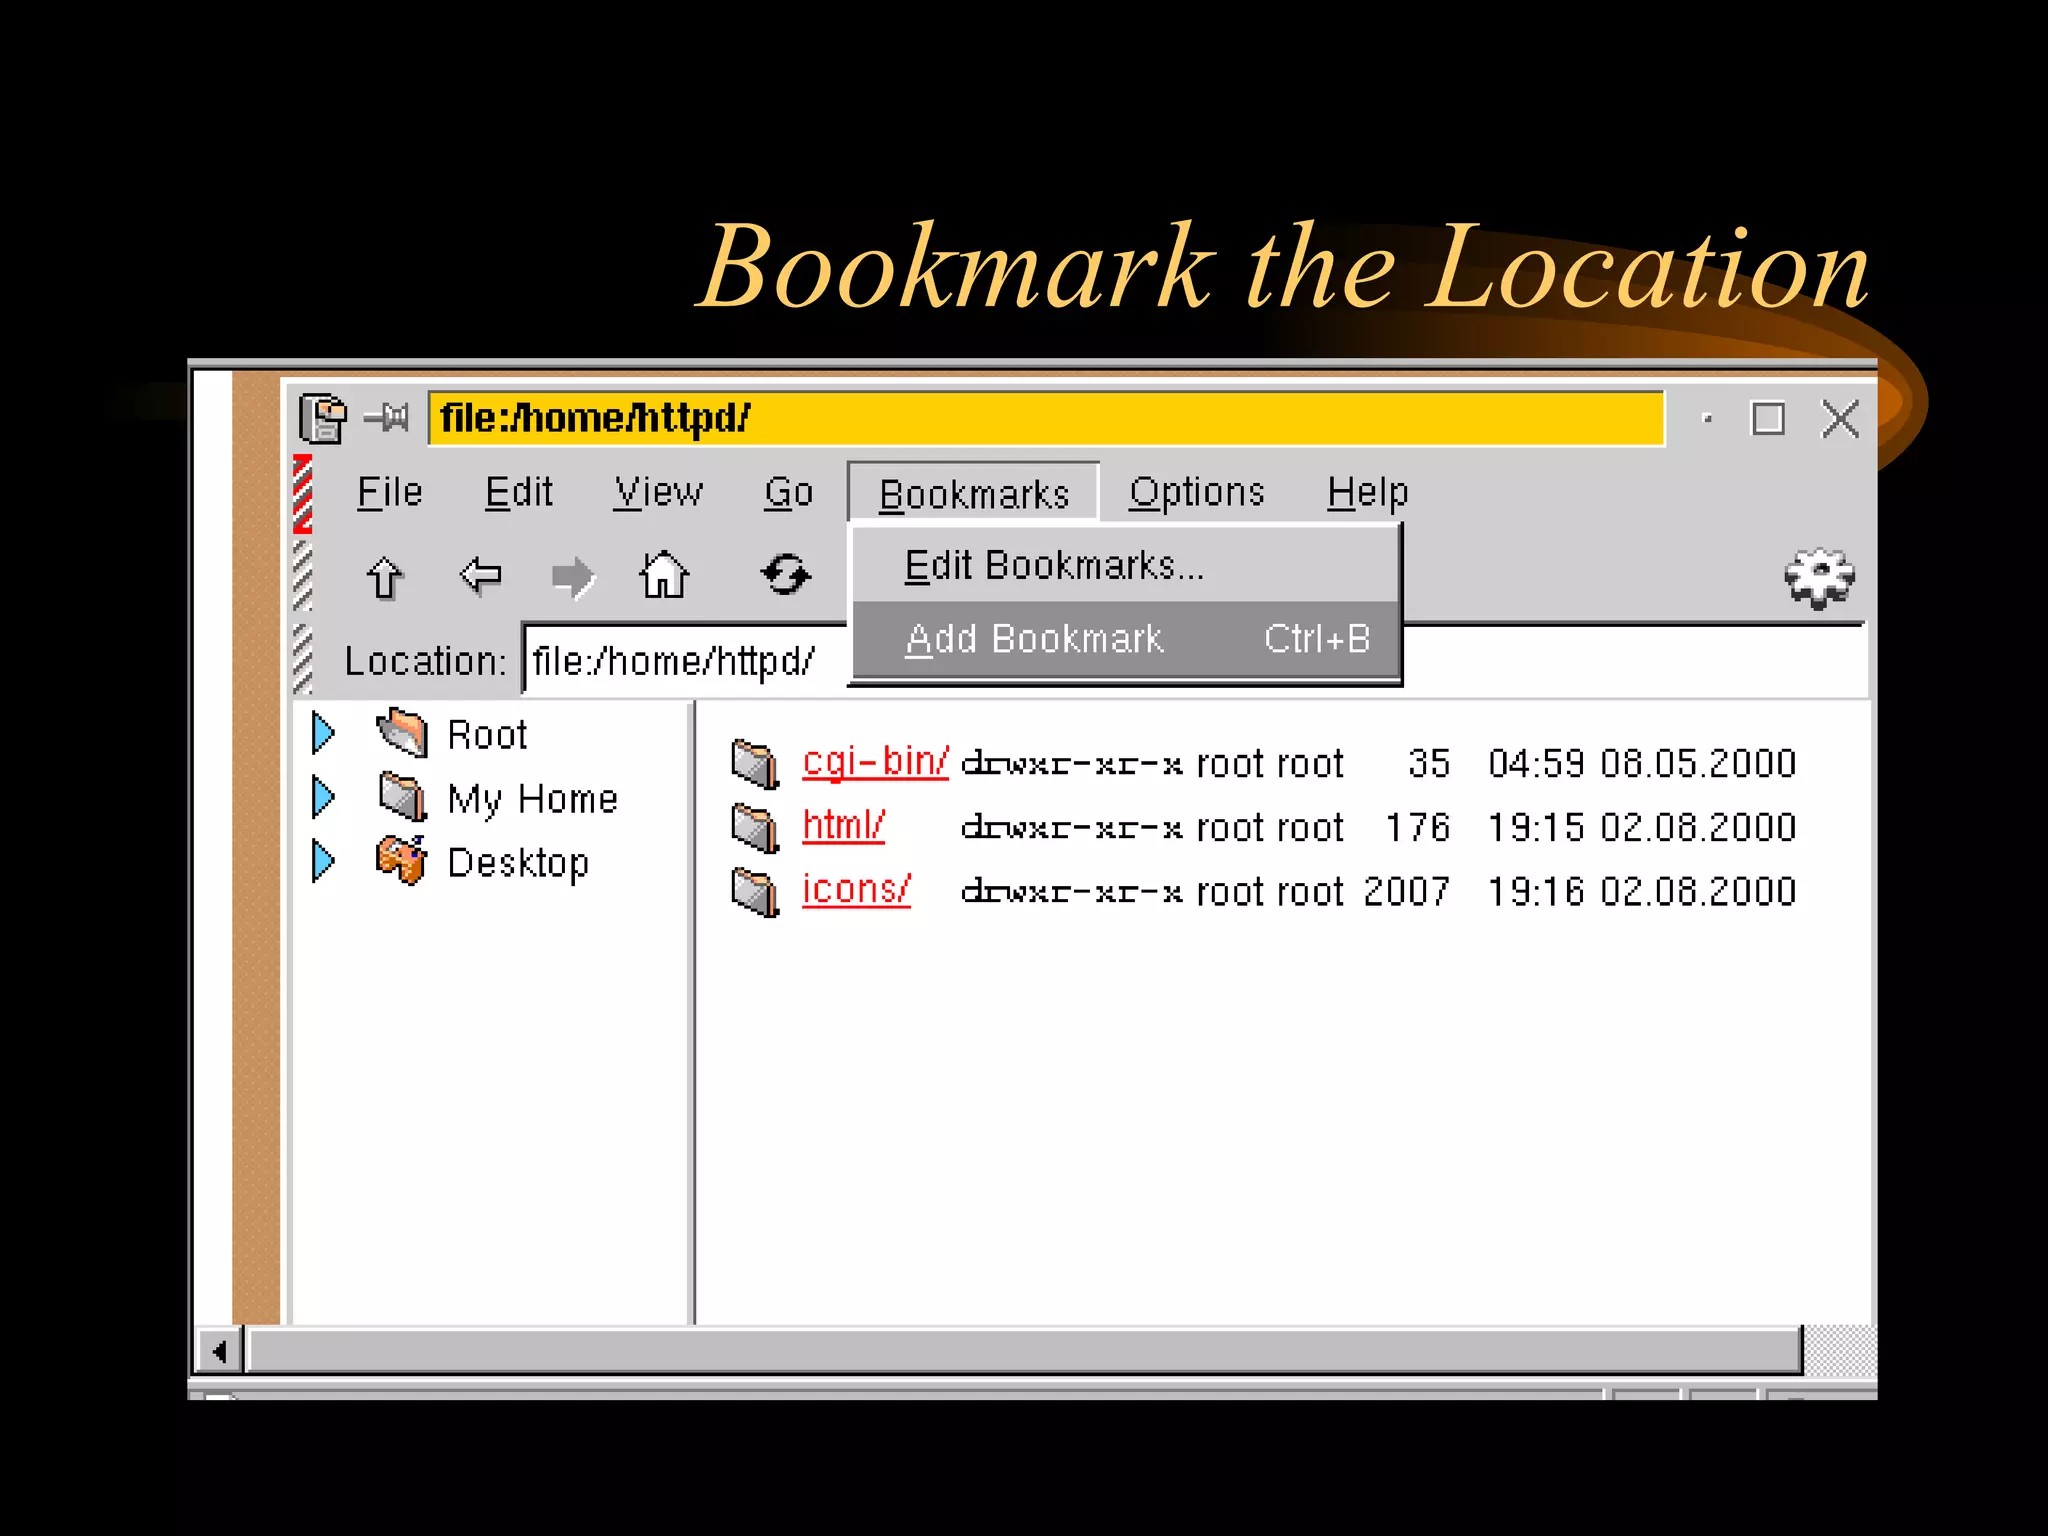Click the yellow title bar file:/home/httpd/
This screenshot has height=1536, width=2048.
tap(1046, 418)
